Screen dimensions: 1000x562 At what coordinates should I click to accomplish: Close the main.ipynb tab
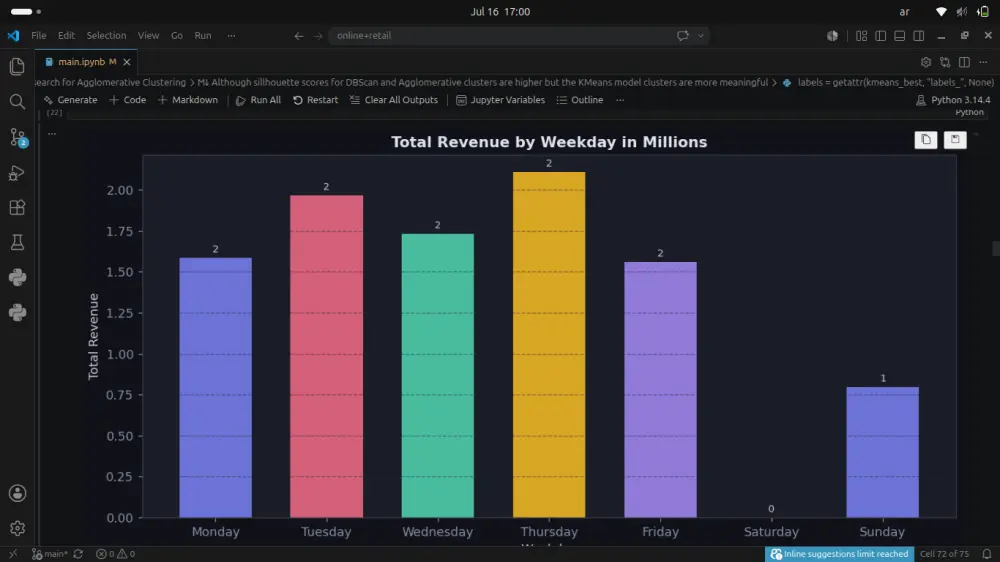pos(127,62)
